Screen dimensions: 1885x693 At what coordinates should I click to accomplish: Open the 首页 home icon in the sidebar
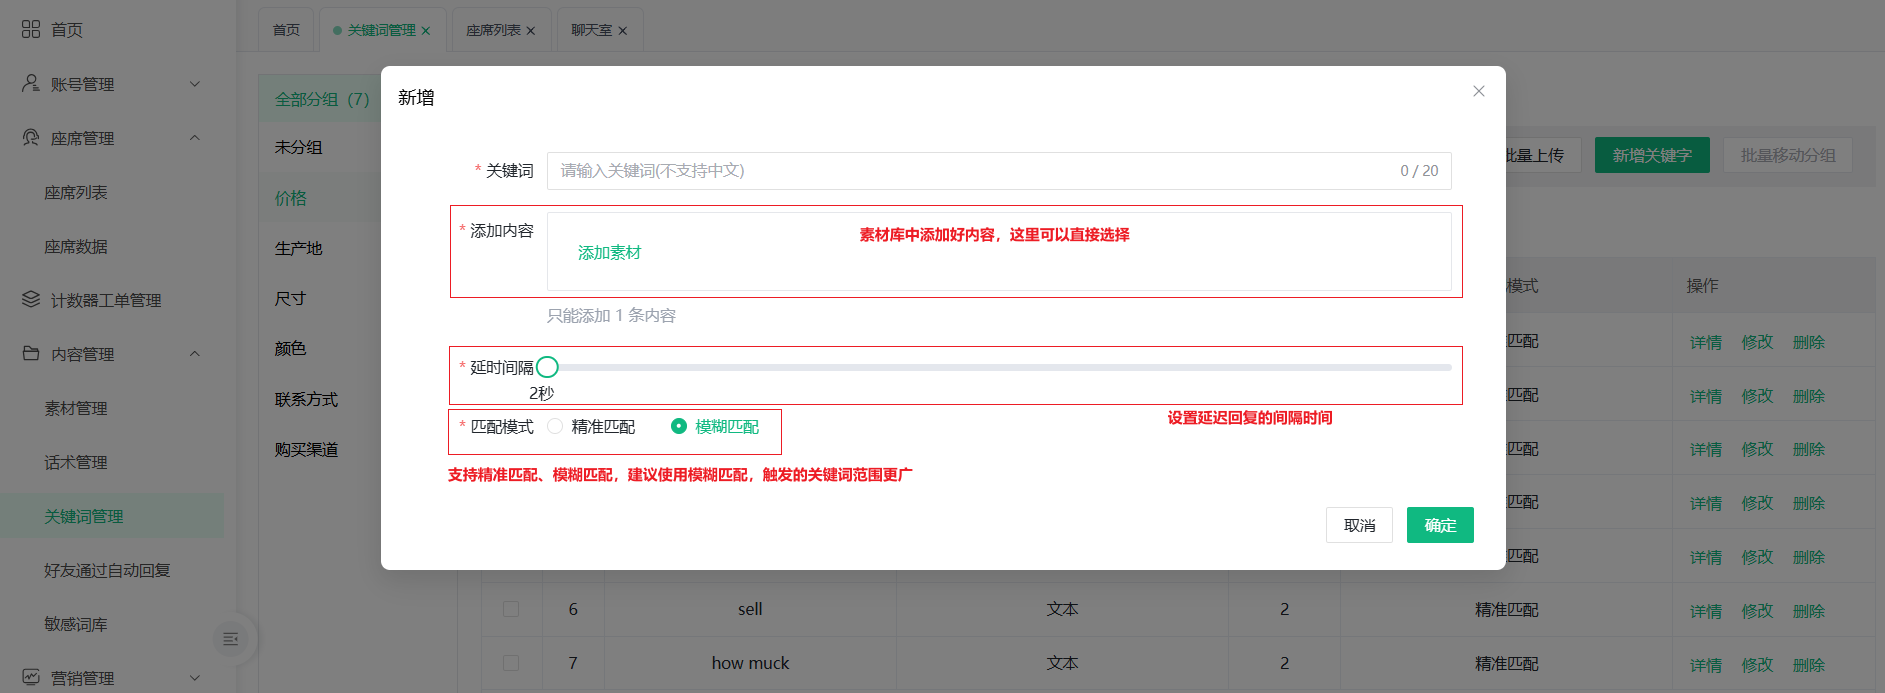31,29
